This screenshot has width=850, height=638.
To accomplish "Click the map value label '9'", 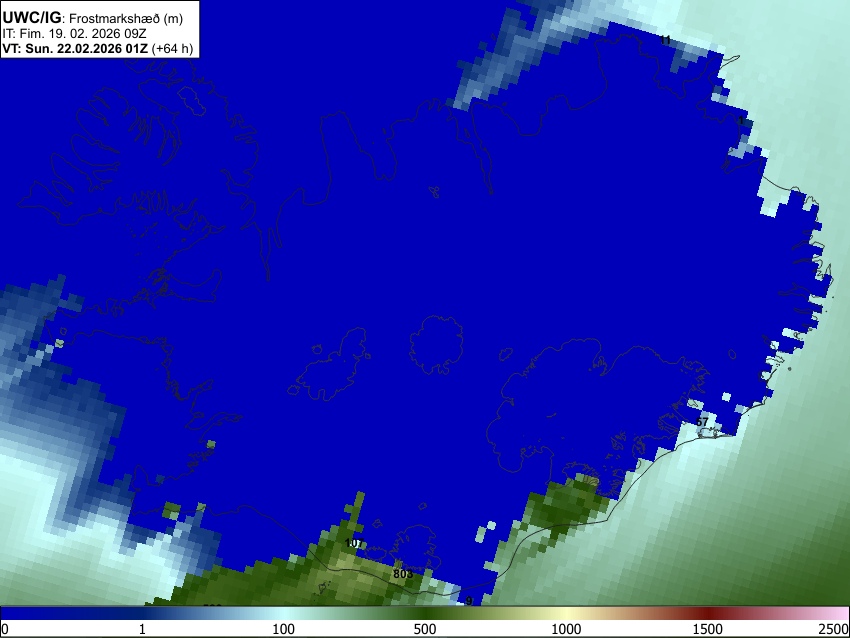I will point(469,601).
